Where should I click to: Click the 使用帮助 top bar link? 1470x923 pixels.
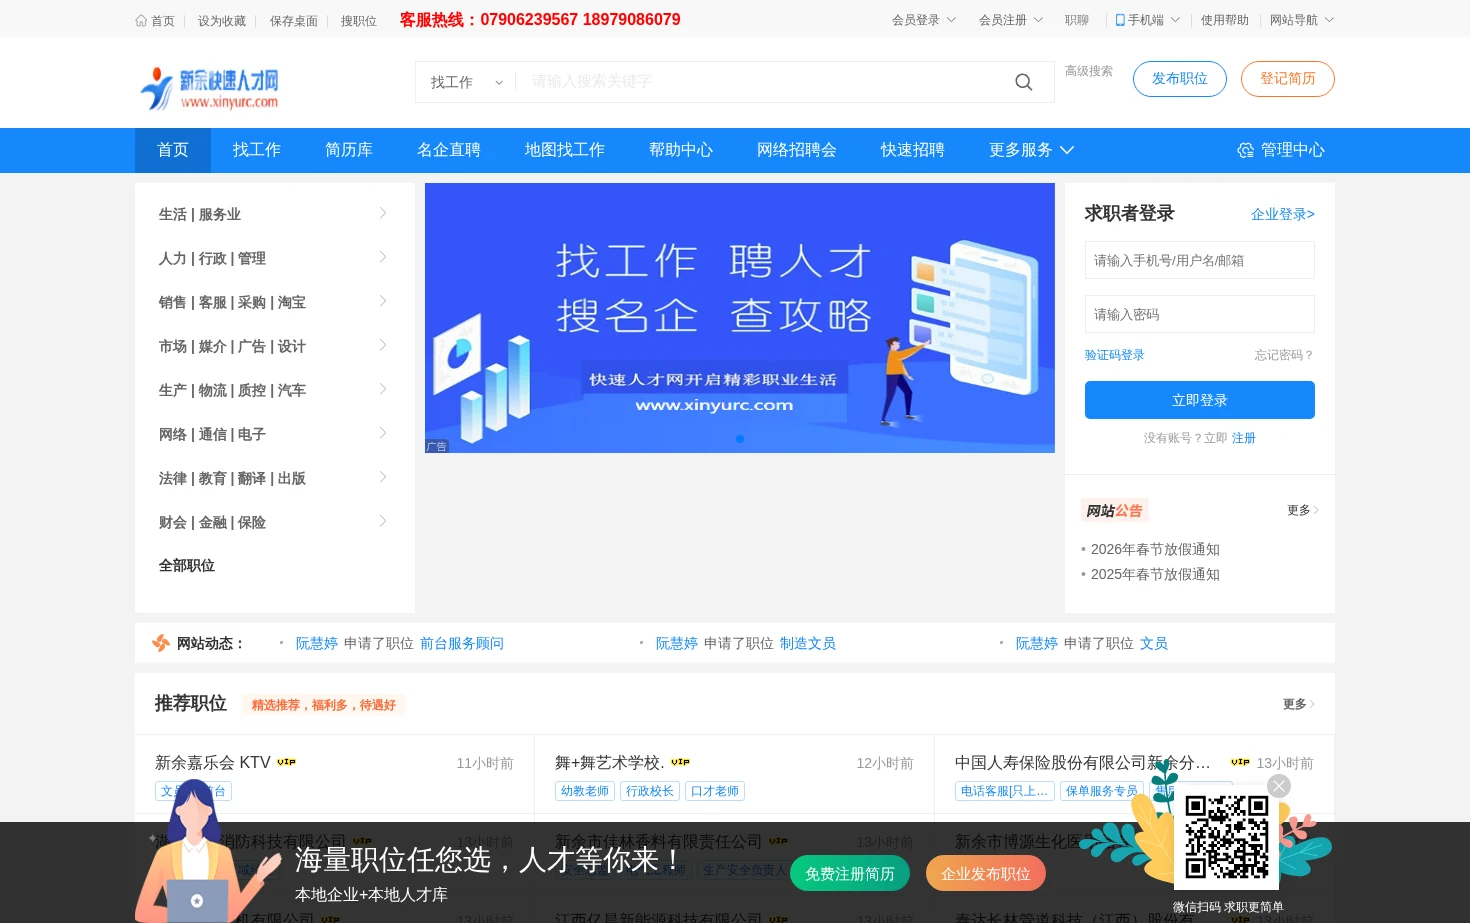click(x=1225, y=20)
